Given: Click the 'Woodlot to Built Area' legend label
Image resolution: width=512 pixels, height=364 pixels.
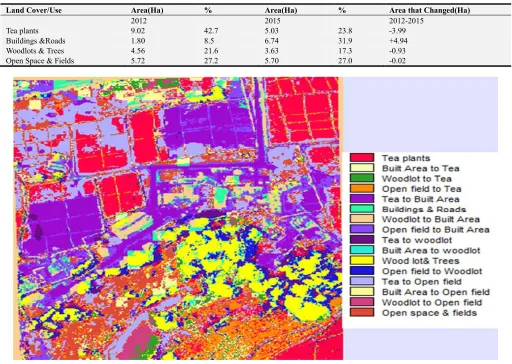Looking at the screenshot, I should 431,219.
